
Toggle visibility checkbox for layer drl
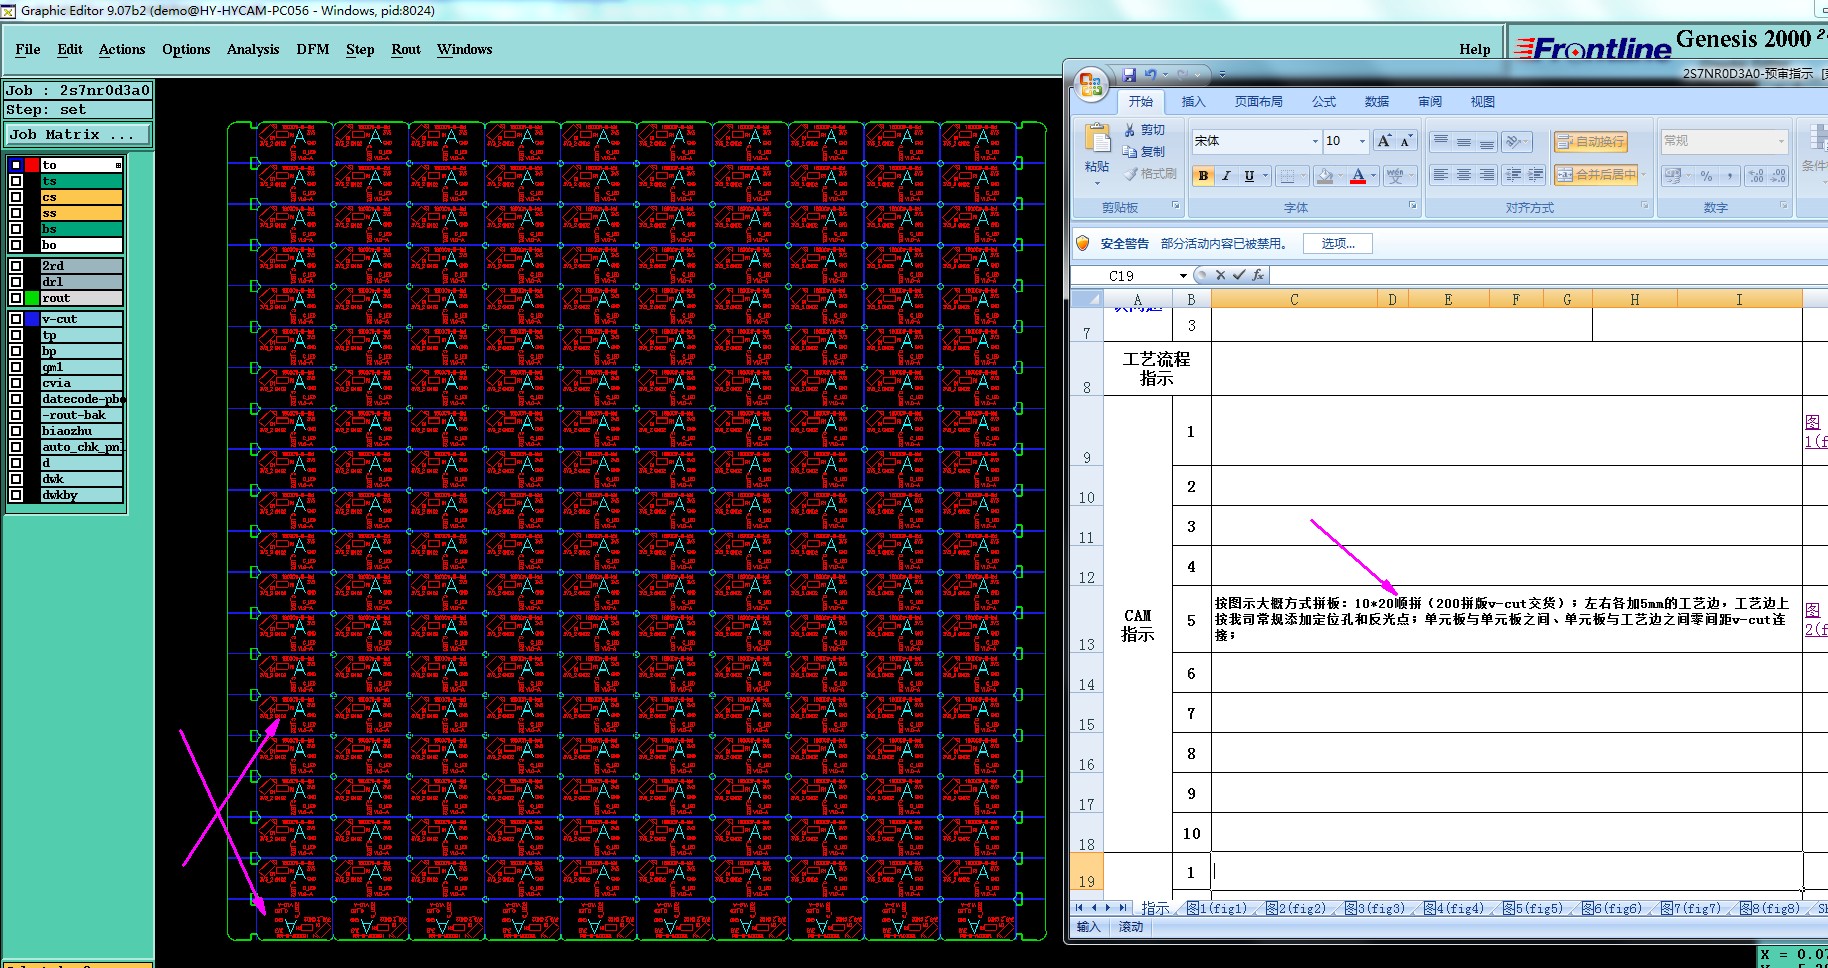(16, 282)
